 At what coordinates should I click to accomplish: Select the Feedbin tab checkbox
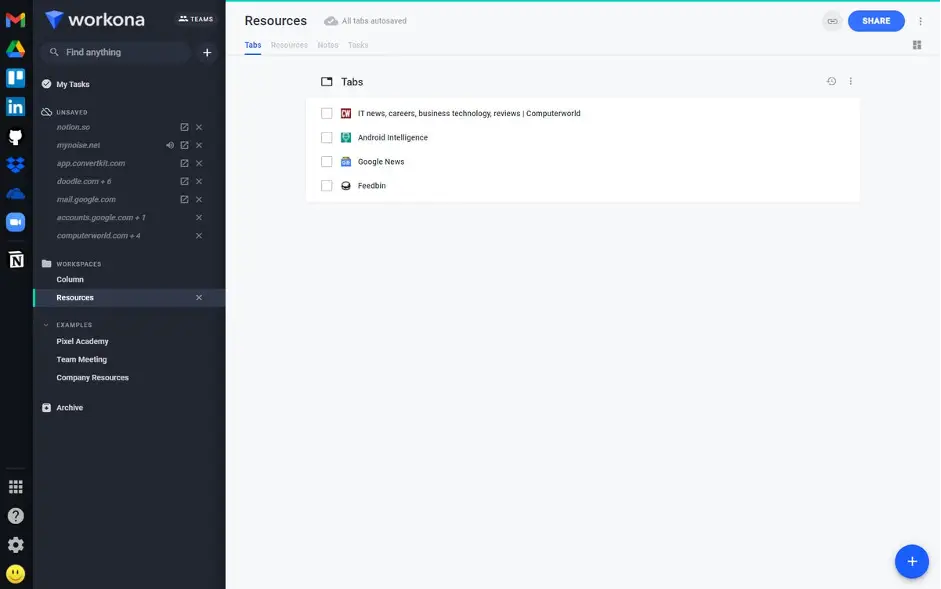click(326, 186)
